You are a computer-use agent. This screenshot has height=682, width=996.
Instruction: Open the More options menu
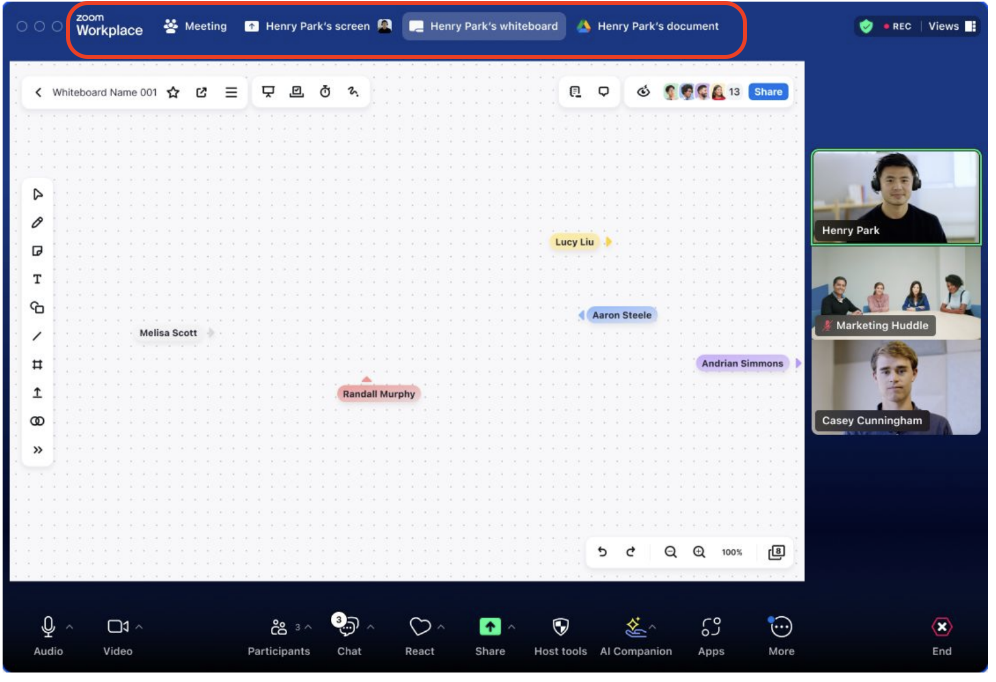coord(781,636)
